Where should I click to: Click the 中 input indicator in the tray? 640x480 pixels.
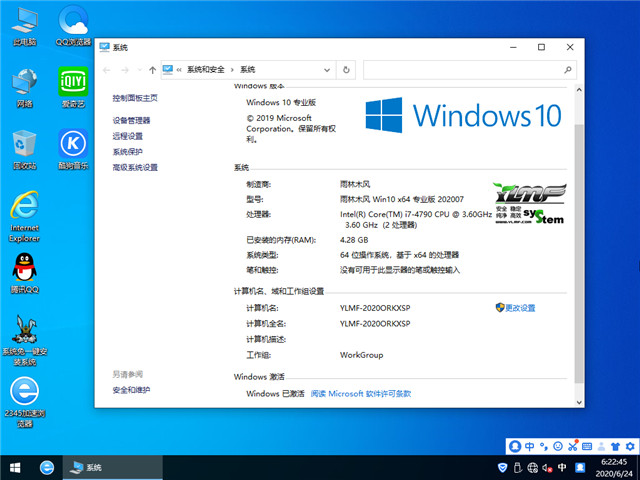coord(562,468)
